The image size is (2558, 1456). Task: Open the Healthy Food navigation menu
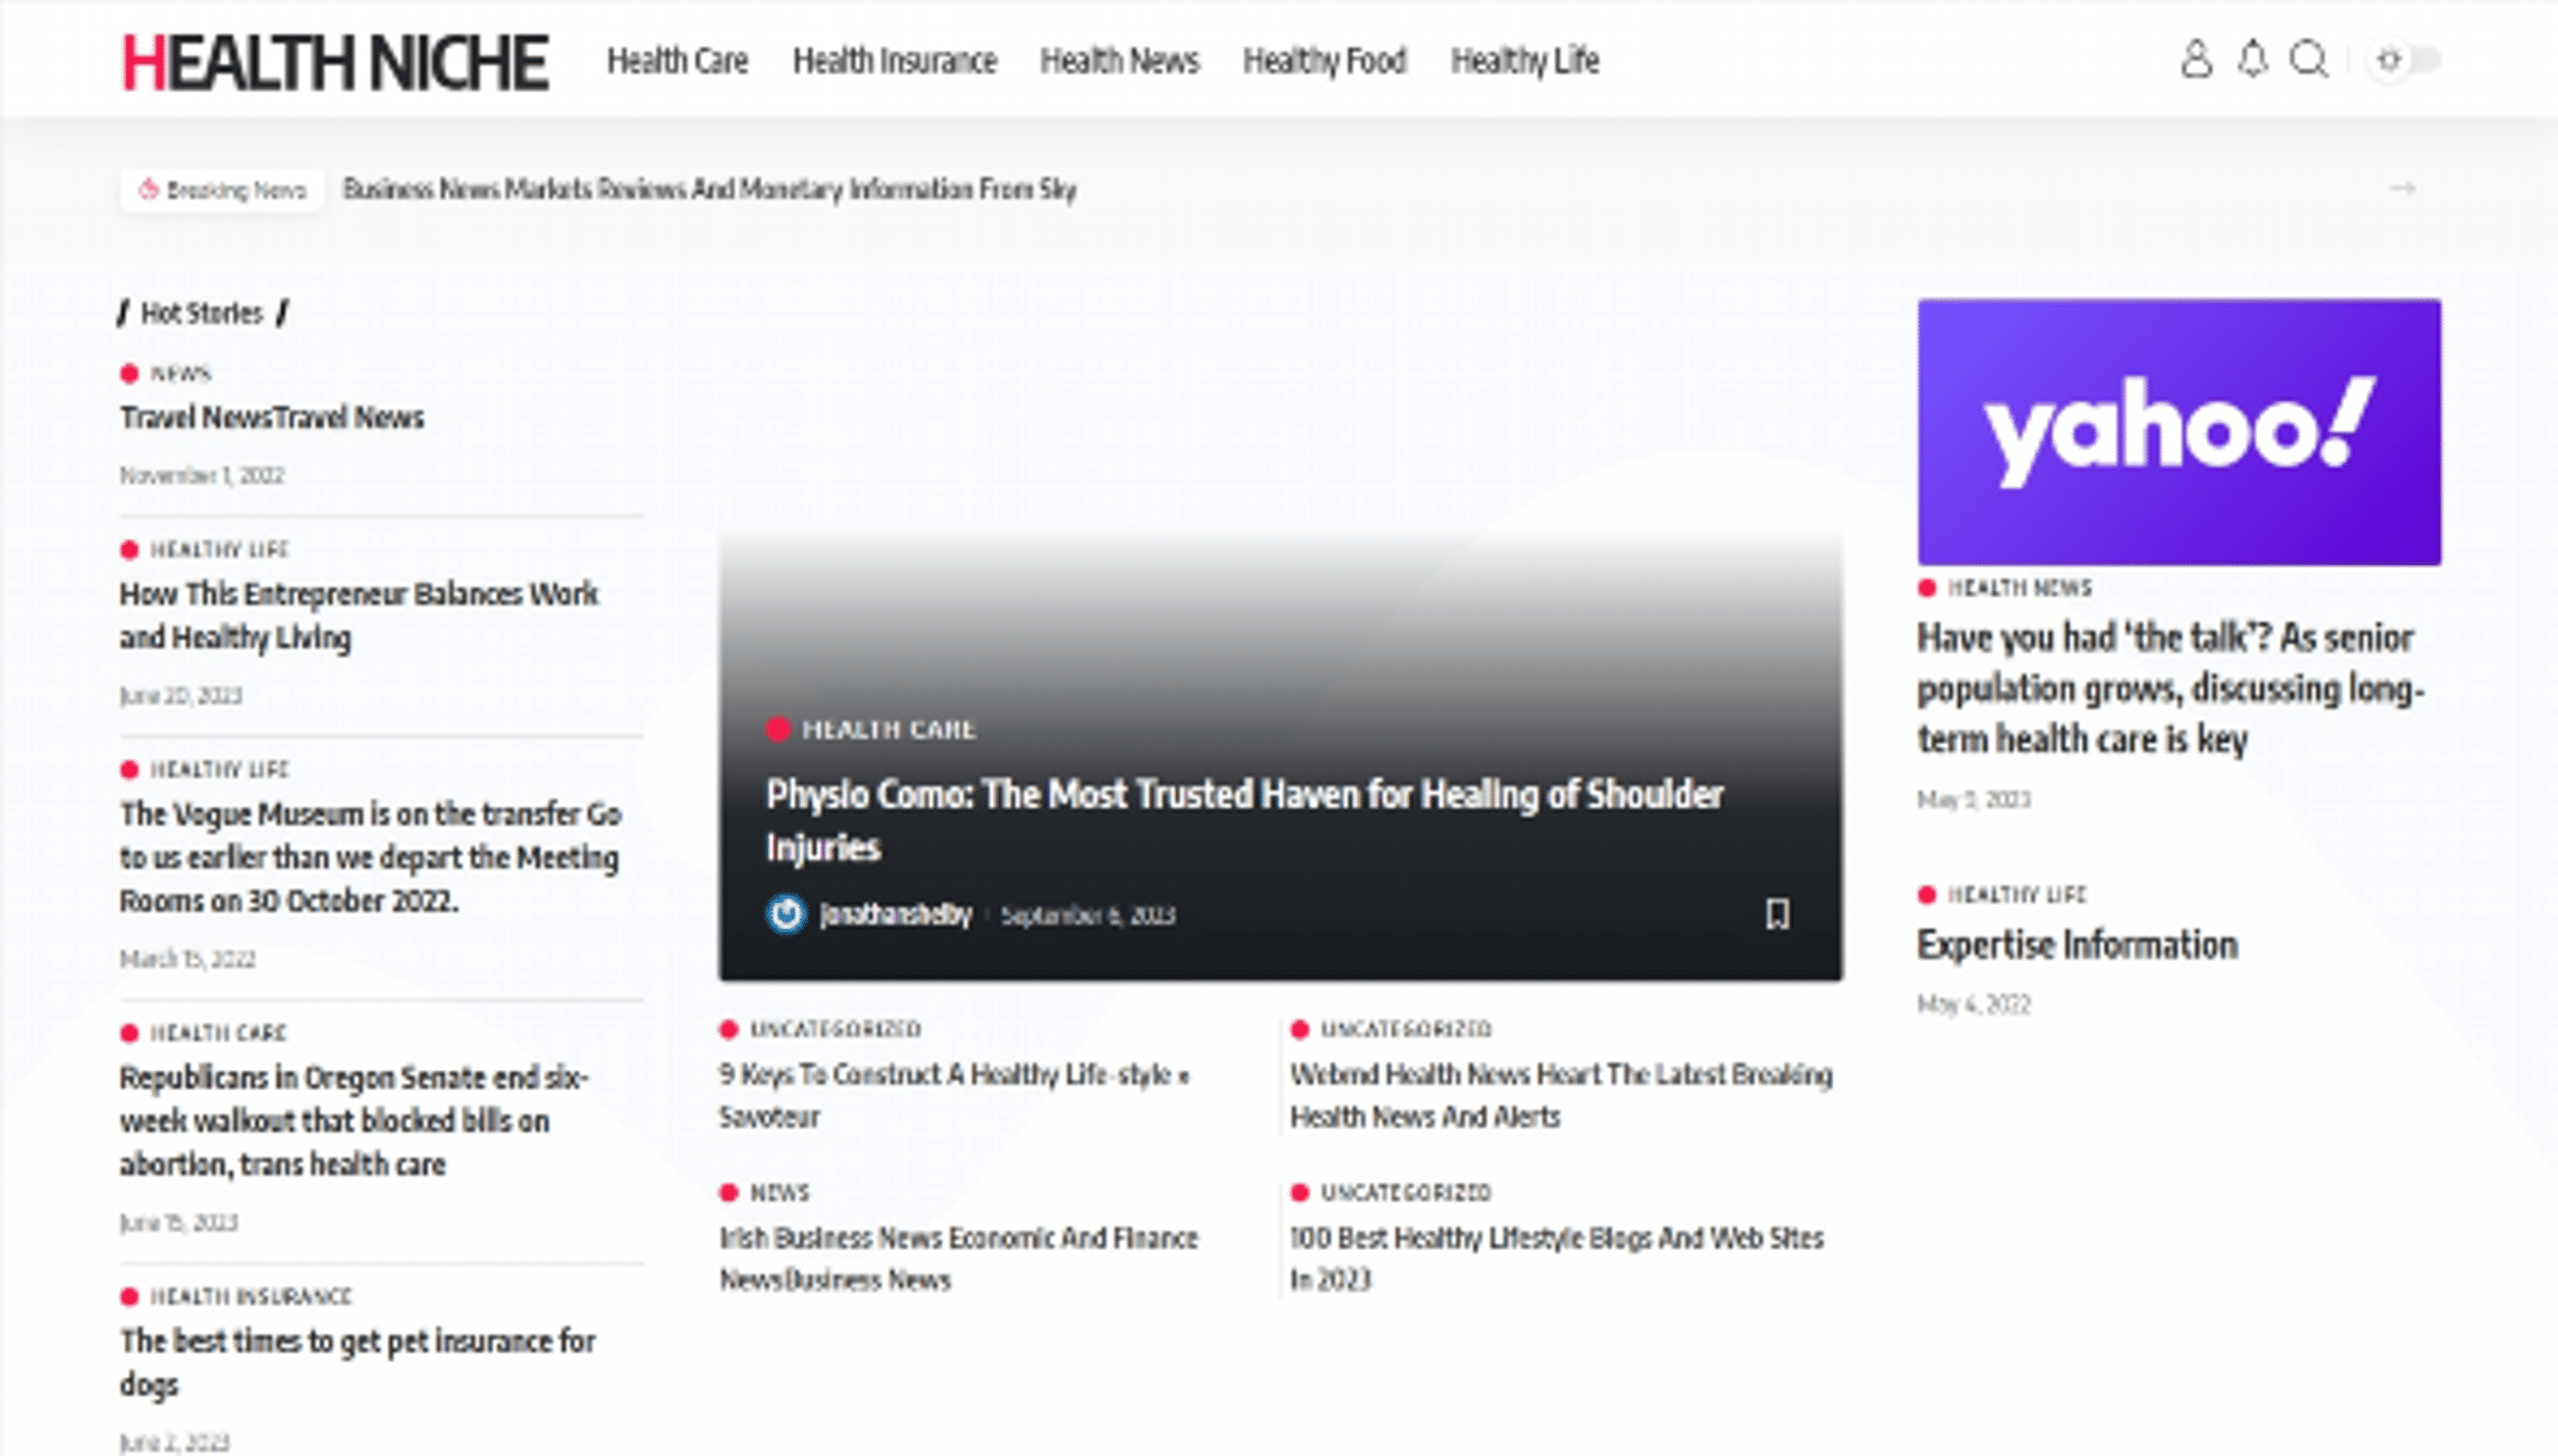tap(1324, 61)
